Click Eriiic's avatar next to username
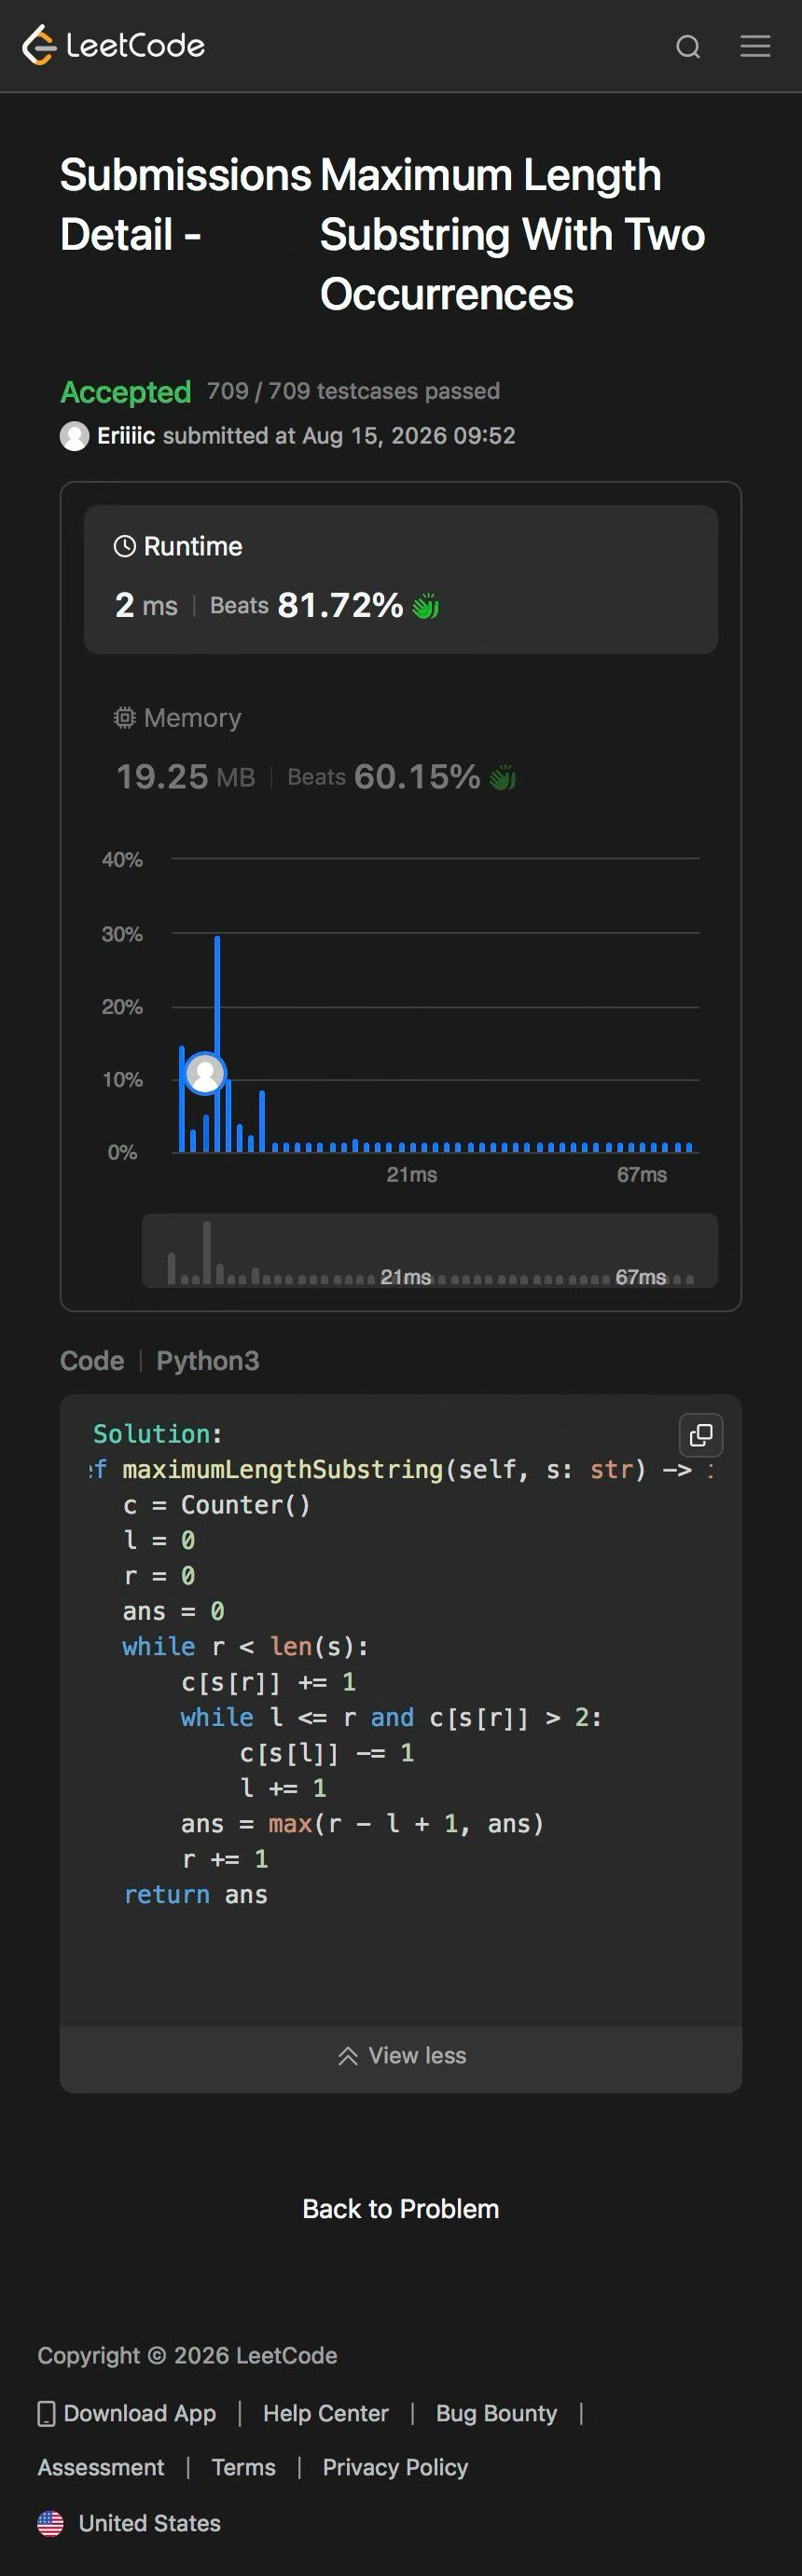The height and width of the screenshot is (2576, 802). tap(75, 436)
